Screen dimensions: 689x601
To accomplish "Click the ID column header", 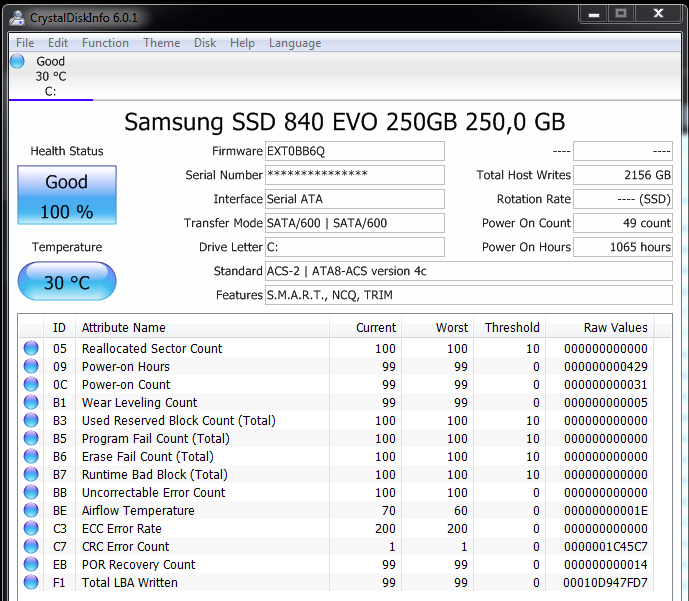I will [59, 327].
